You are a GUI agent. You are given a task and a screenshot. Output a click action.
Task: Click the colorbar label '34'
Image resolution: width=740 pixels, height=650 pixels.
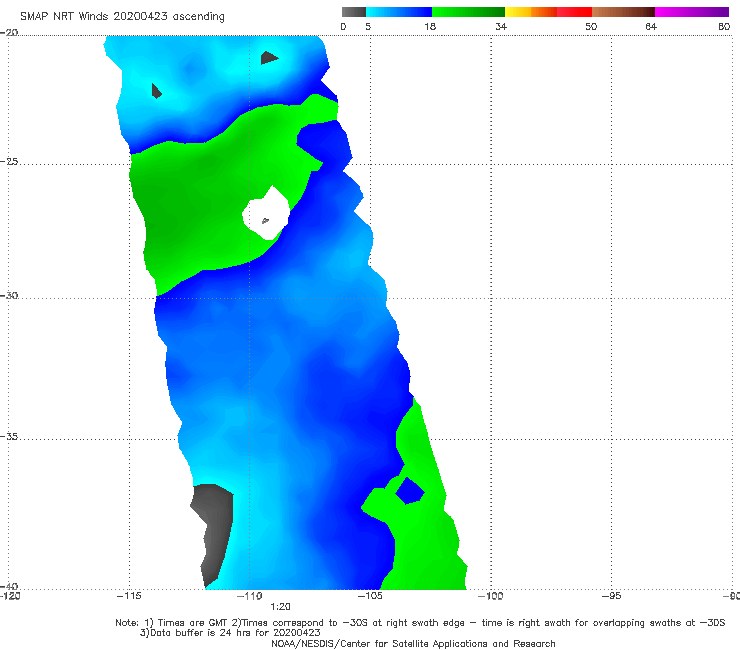(501, 26)
